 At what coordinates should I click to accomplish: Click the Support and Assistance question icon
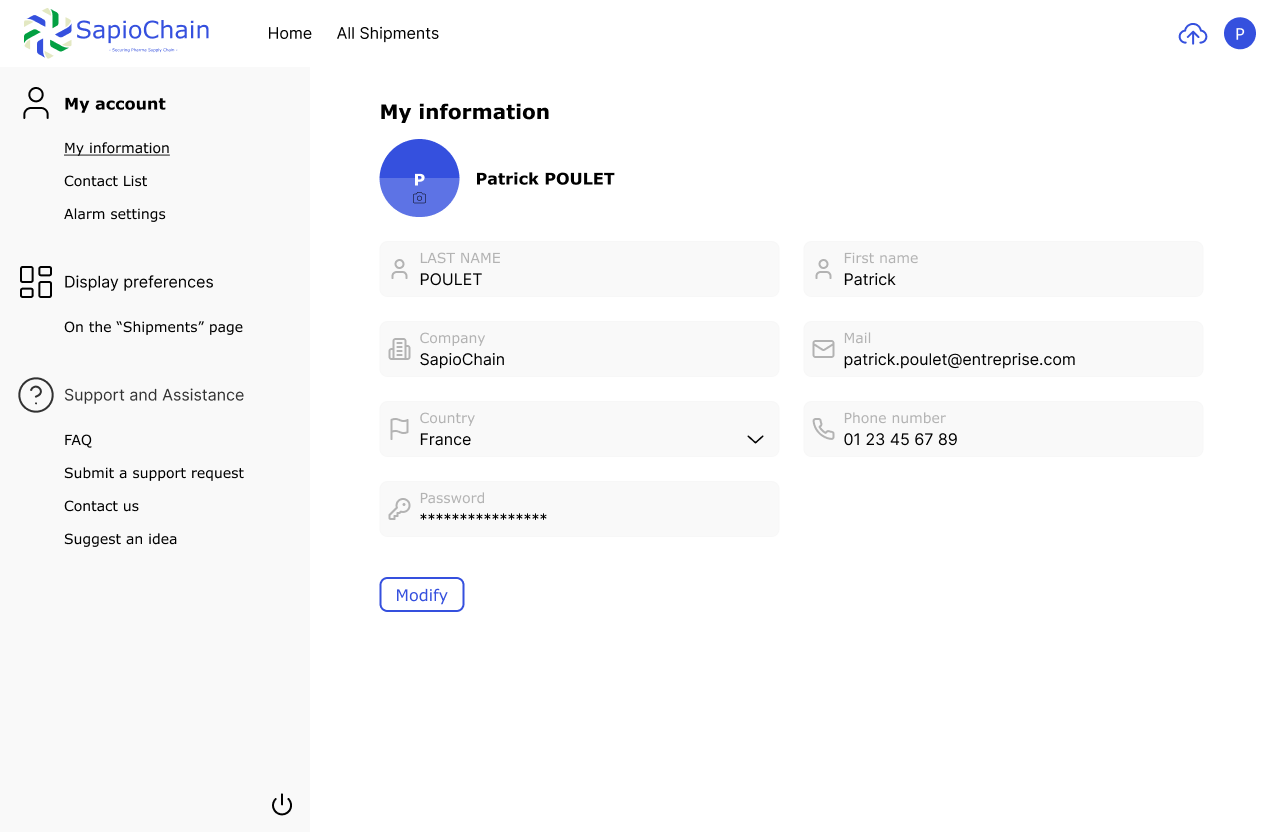click(x=36, y=395)
